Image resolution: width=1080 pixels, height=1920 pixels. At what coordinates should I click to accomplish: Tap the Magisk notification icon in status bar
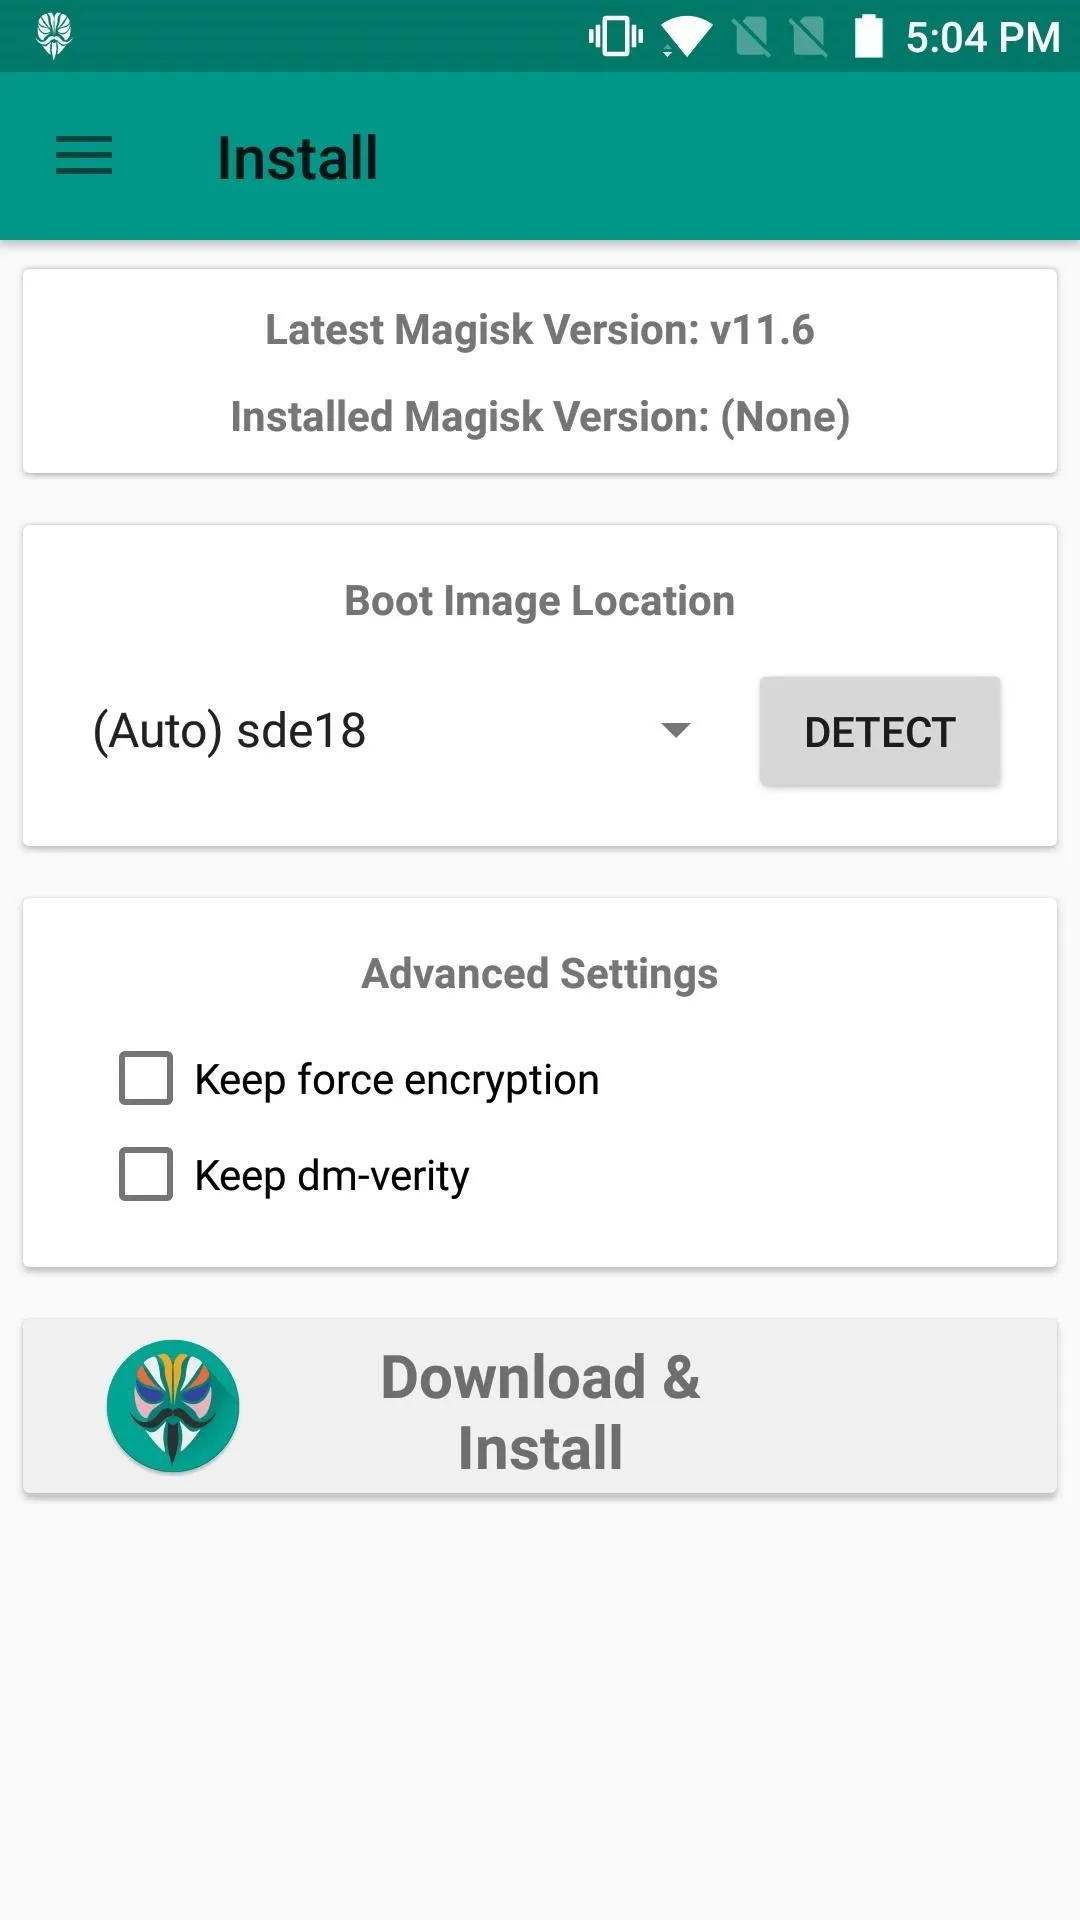click(x=54, y=36)
